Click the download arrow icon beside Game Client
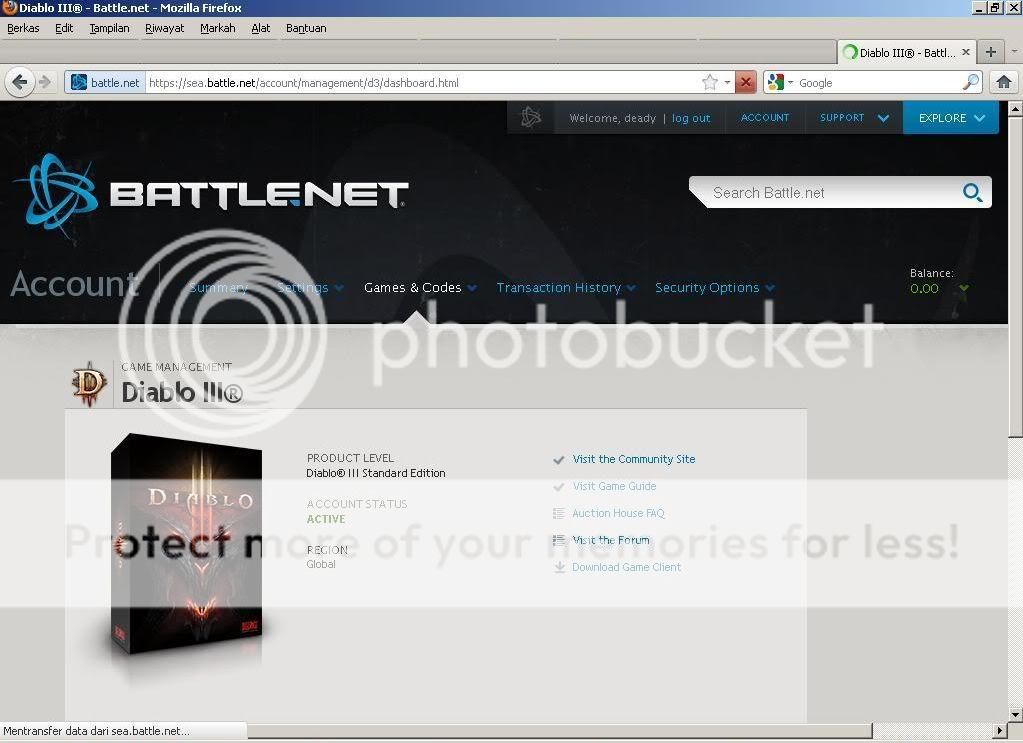The image size is (1023, 743). coord(559,568)
